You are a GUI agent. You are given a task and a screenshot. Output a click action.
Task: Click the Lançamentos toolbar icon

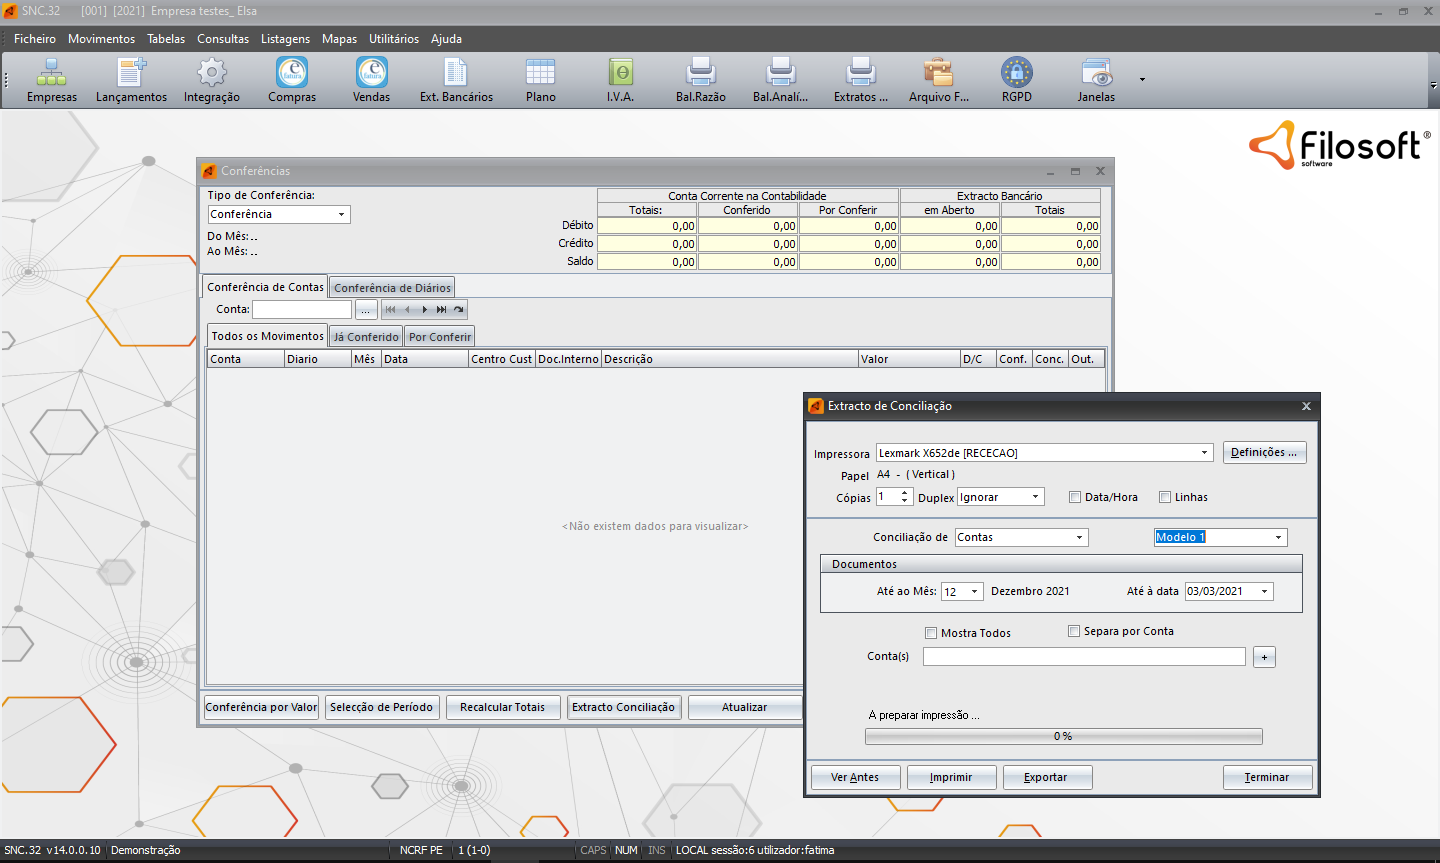coord(131,74)
